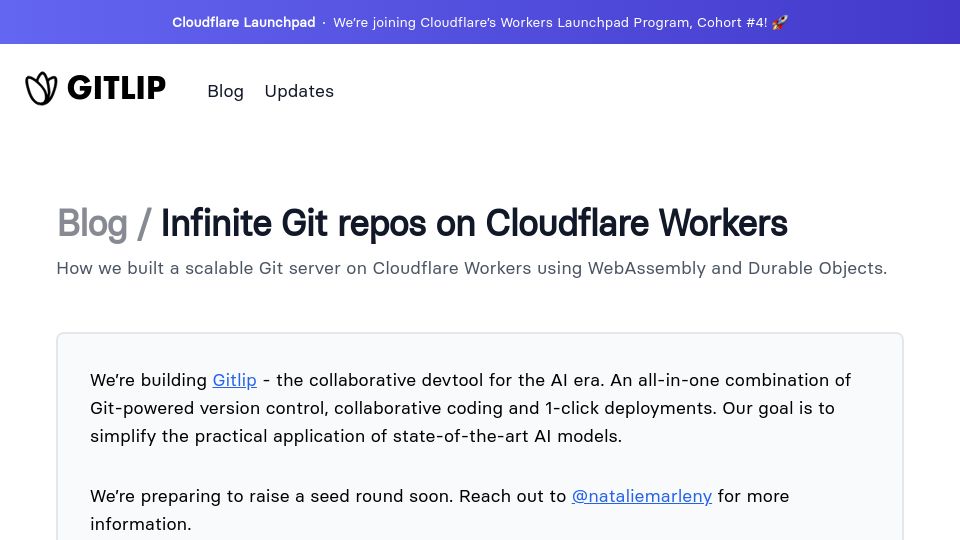The height and width of the screenshot is (540, 960).
Task: Click the subtitle about WebAssembly and Durable Objects
Action: click(471, 268)
